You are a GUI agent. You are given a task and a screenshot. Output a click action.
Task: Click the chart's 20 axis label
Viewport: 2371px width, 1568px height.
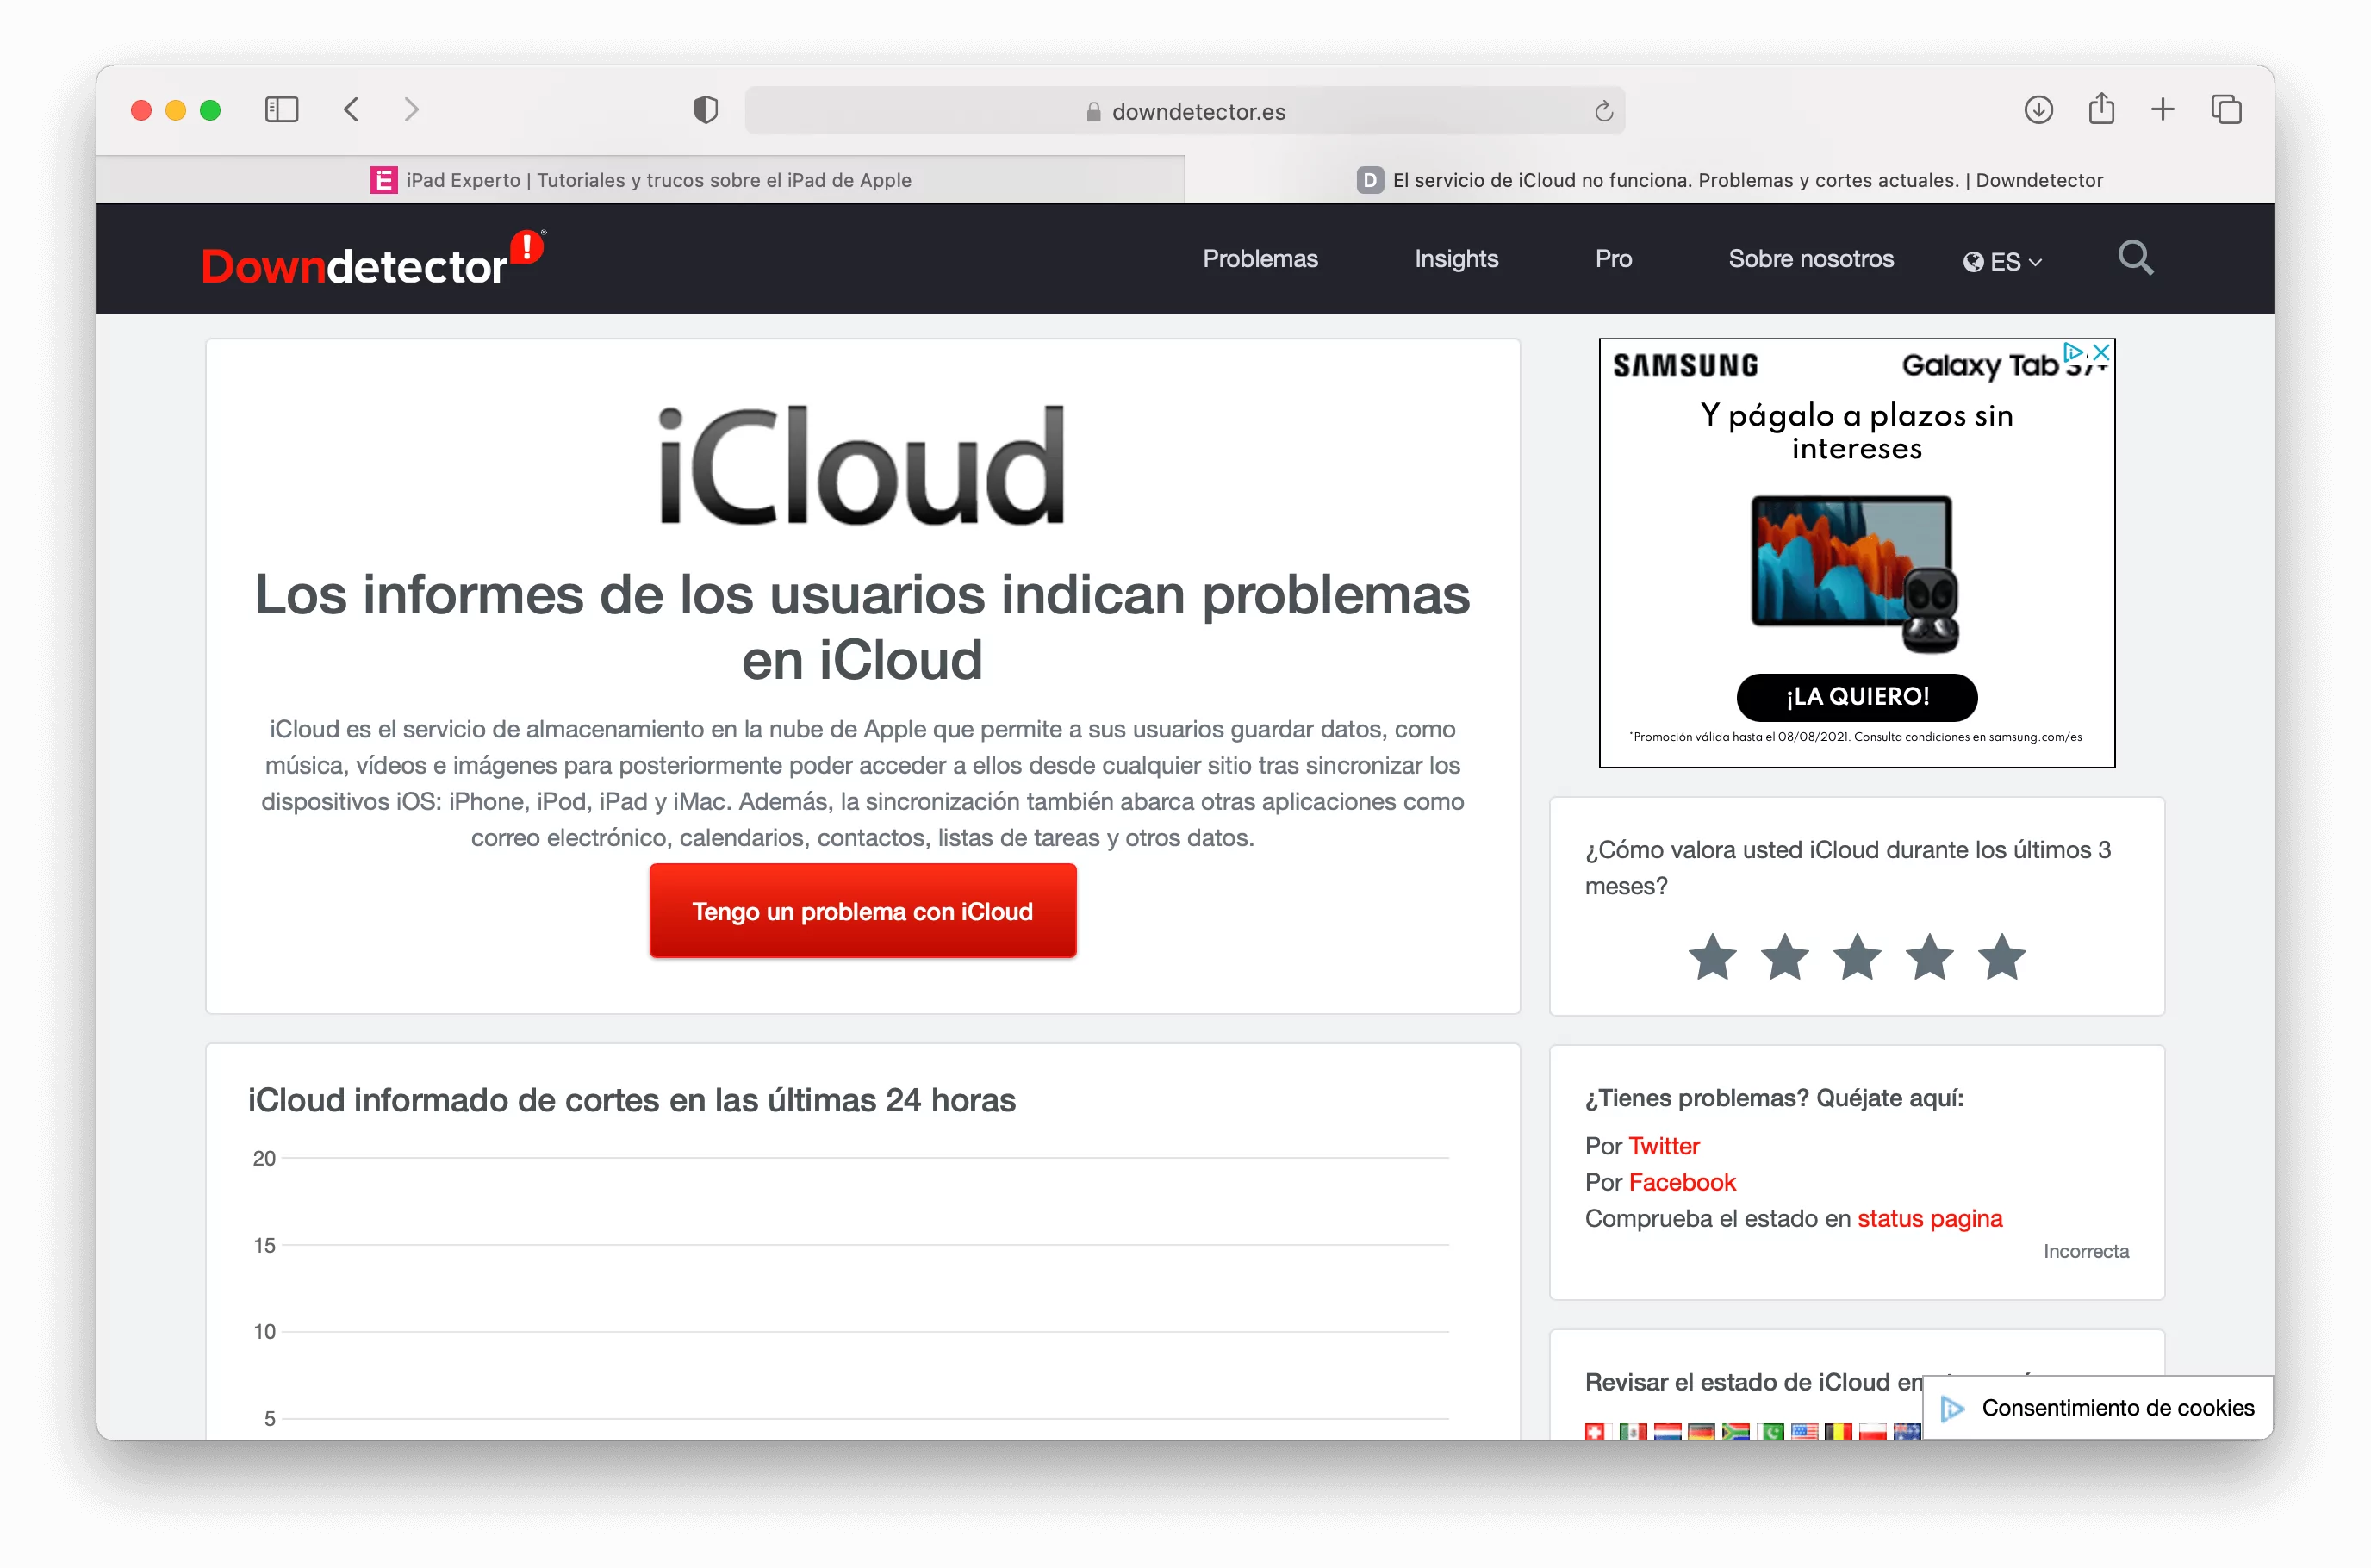[x=264, y=1158]
